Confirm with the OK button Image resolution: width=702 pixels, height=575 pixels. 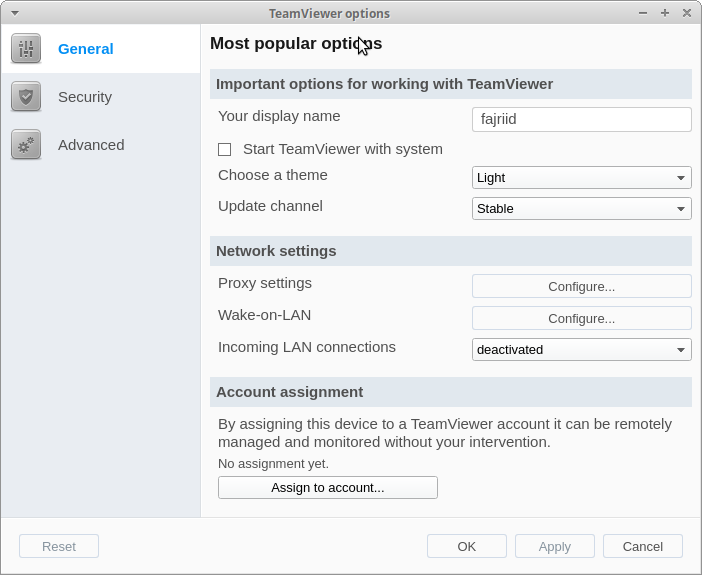coord(467,546)
